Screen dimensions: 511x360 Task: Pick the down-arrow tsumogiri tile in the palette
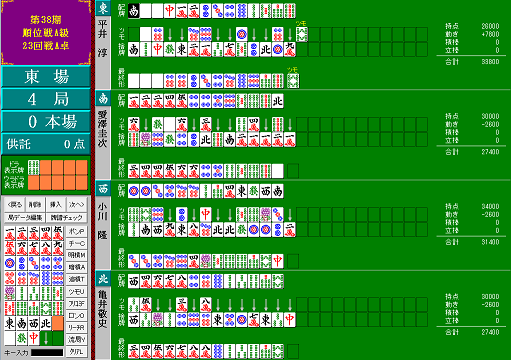coord(46,338)
